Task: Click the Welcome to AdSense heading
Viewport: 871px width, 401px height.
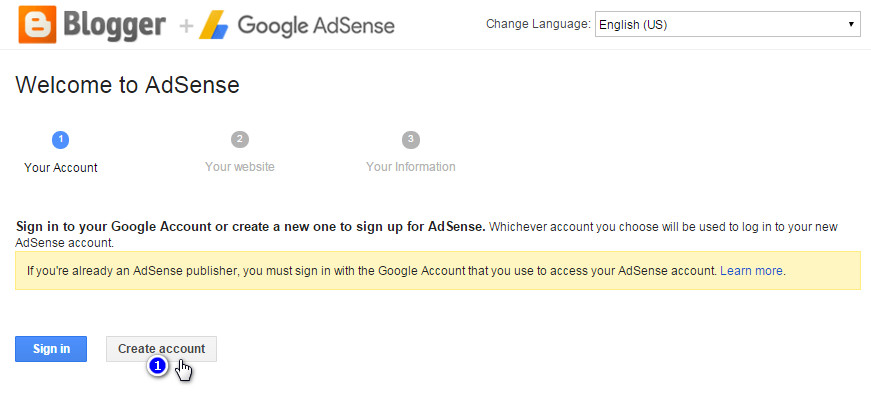Action: [x=128, y=85]
